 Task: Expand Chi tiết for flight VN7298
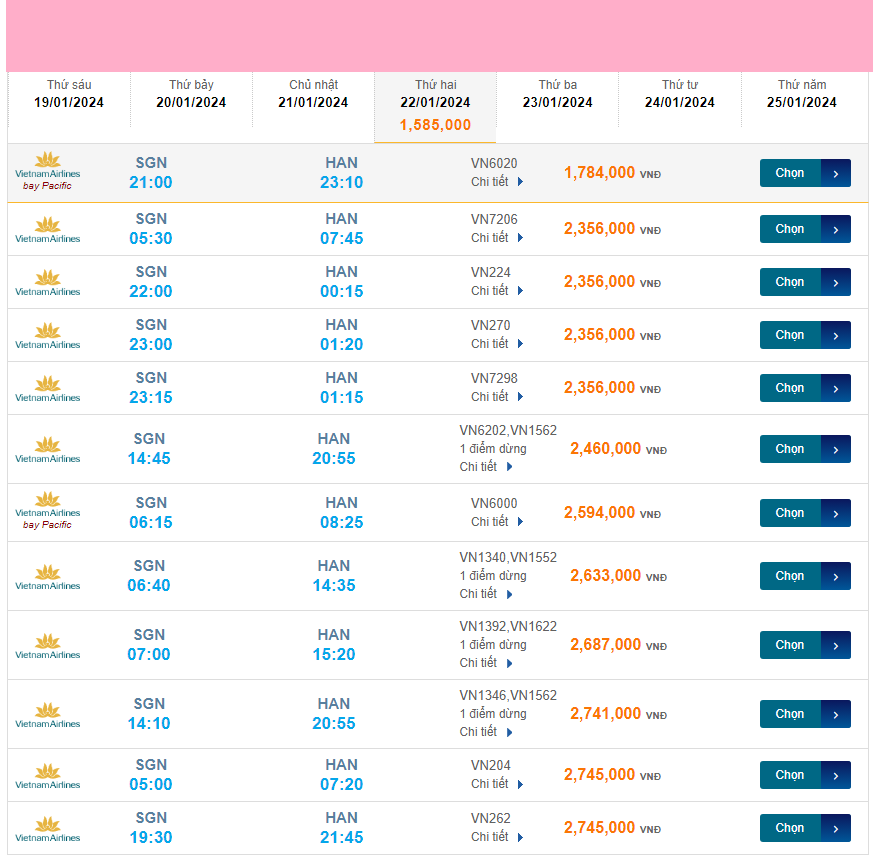tap(497, 397)
